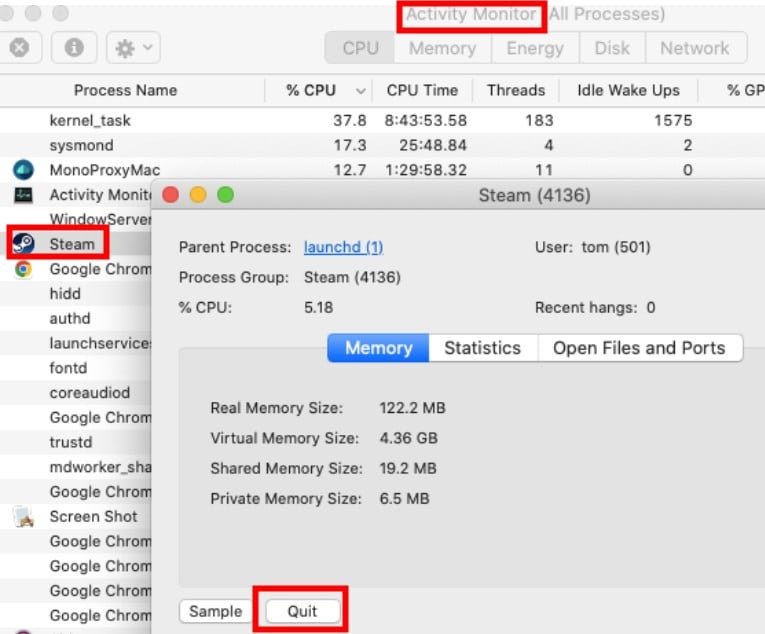Image resolution: width=765 pixels, height=634 pixels.
Task: Click Process Group Steam (4136) value
Action: tap(352, 277)
